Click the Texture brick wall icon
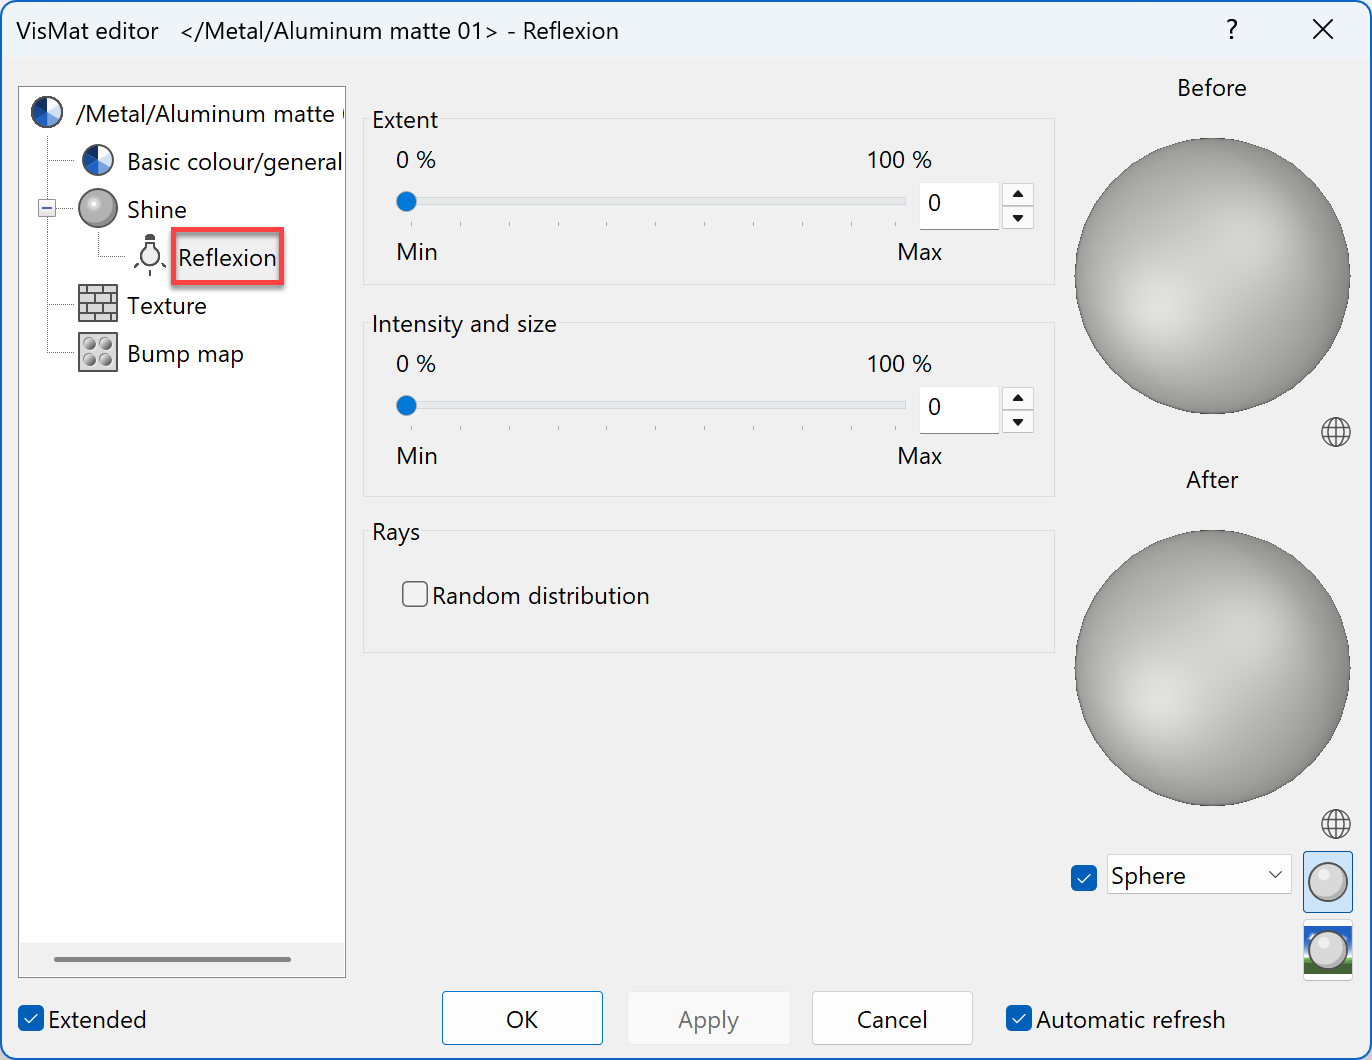This screenshot has height=1060, width=1372. pyautogui.click(x=98, y=305)
